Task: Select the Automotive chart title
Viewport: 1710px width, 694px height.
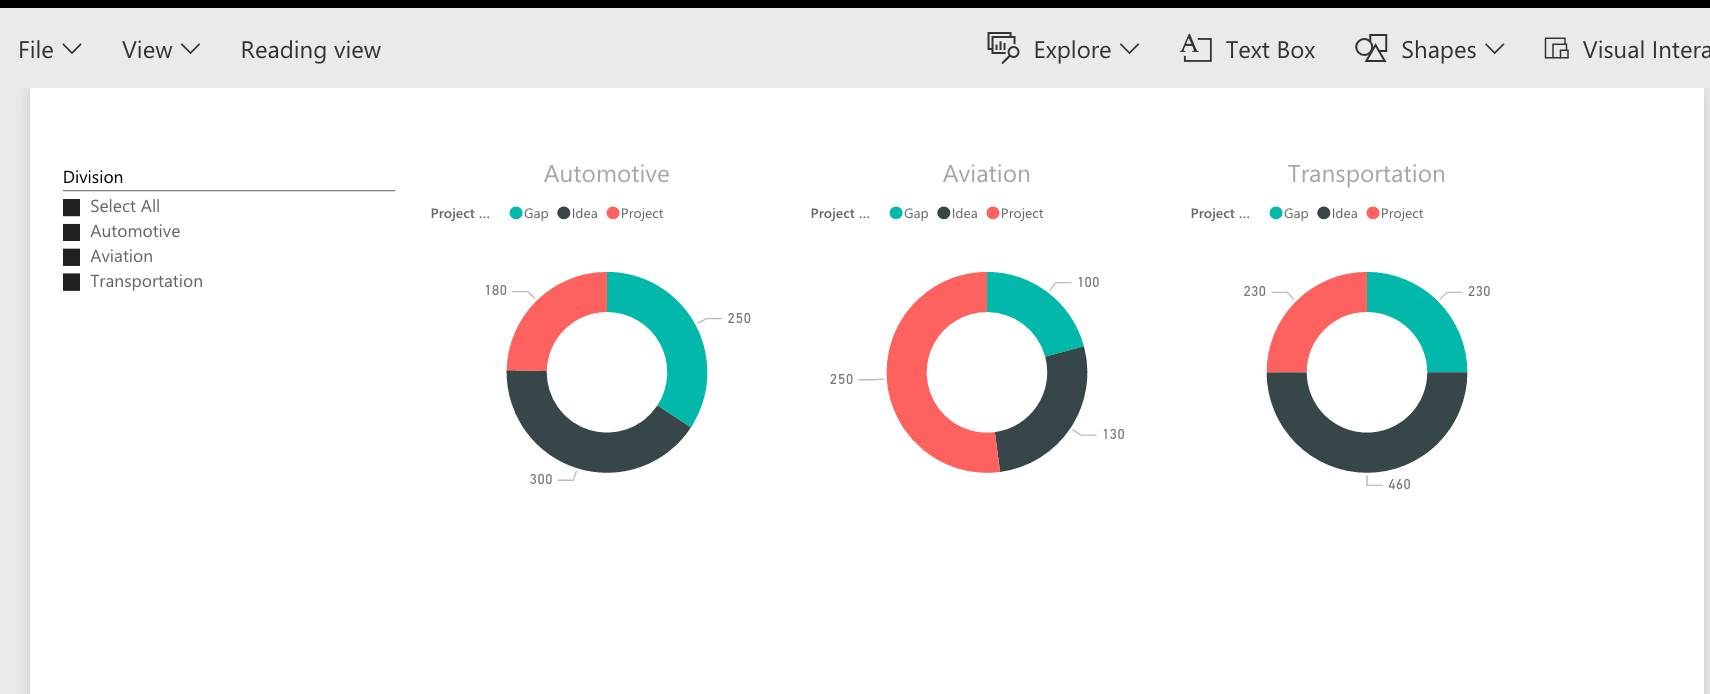Action: tap(607, 174)
